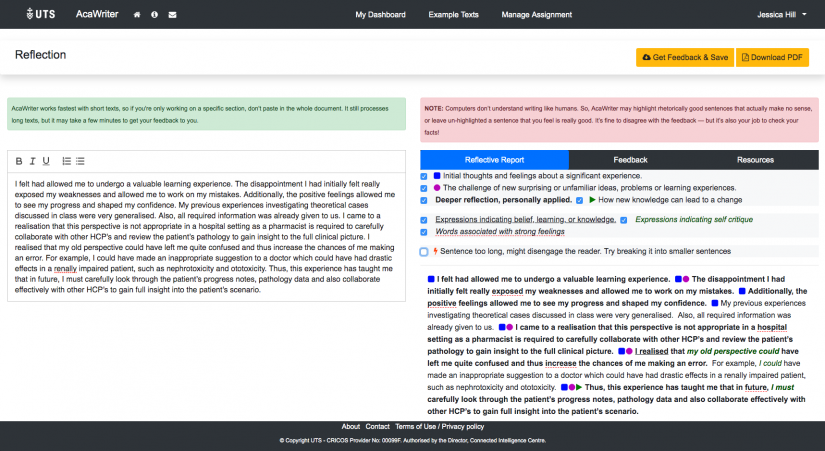Uncheck 'The challenge of new surprising' checkbox
The image size is (825, 451).
pos(424,188)
